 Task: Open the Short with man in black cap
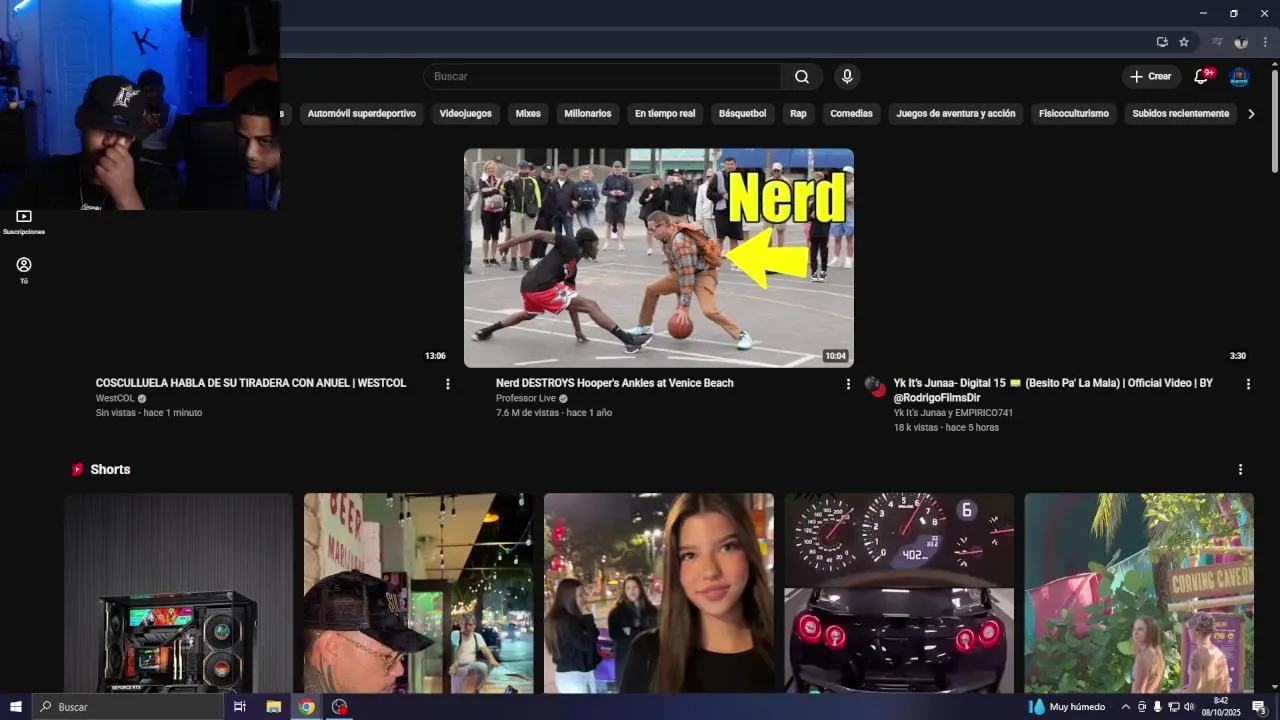pos(418,593)
